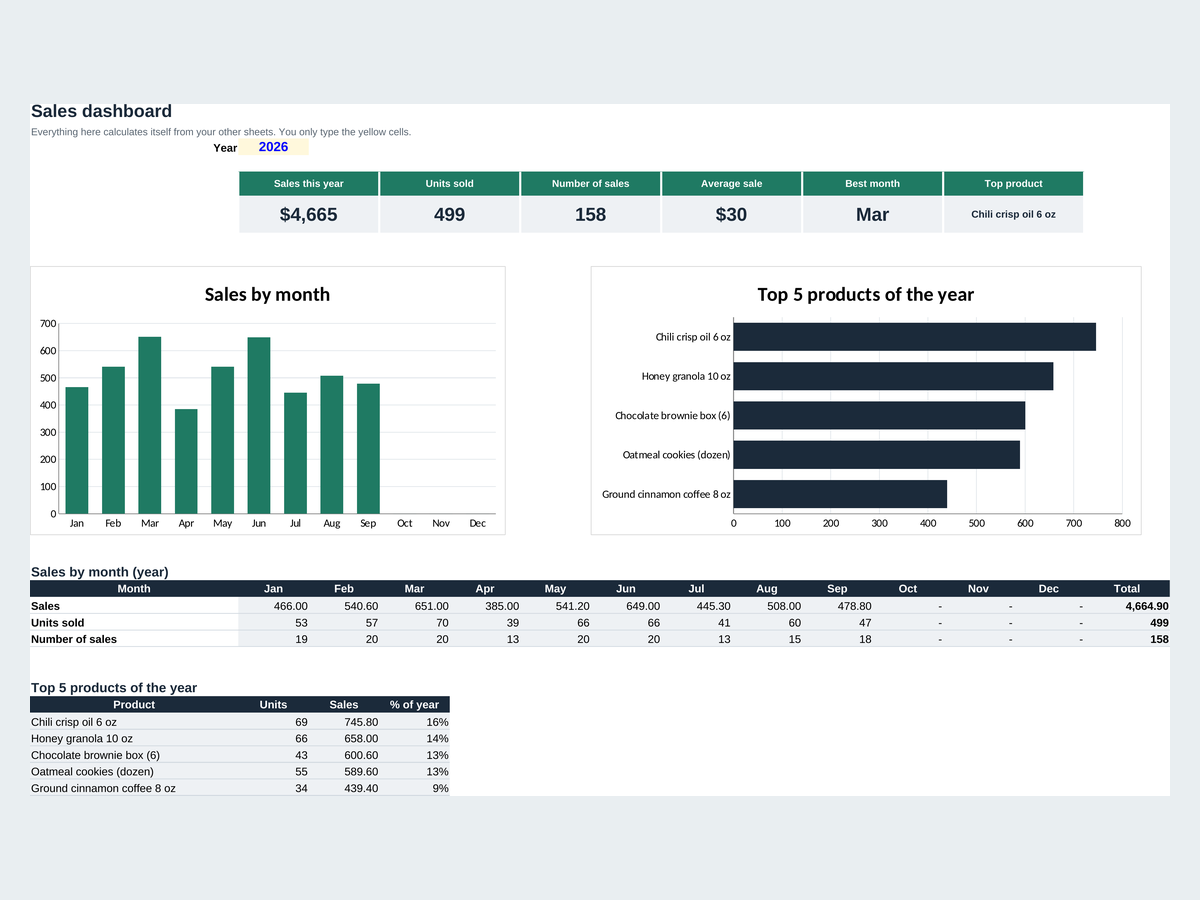Click 'Chocolate brownie box (6)' table row name
Image resolution: width=1200 pixels, height=900 pixels.
tap(134, 755)
